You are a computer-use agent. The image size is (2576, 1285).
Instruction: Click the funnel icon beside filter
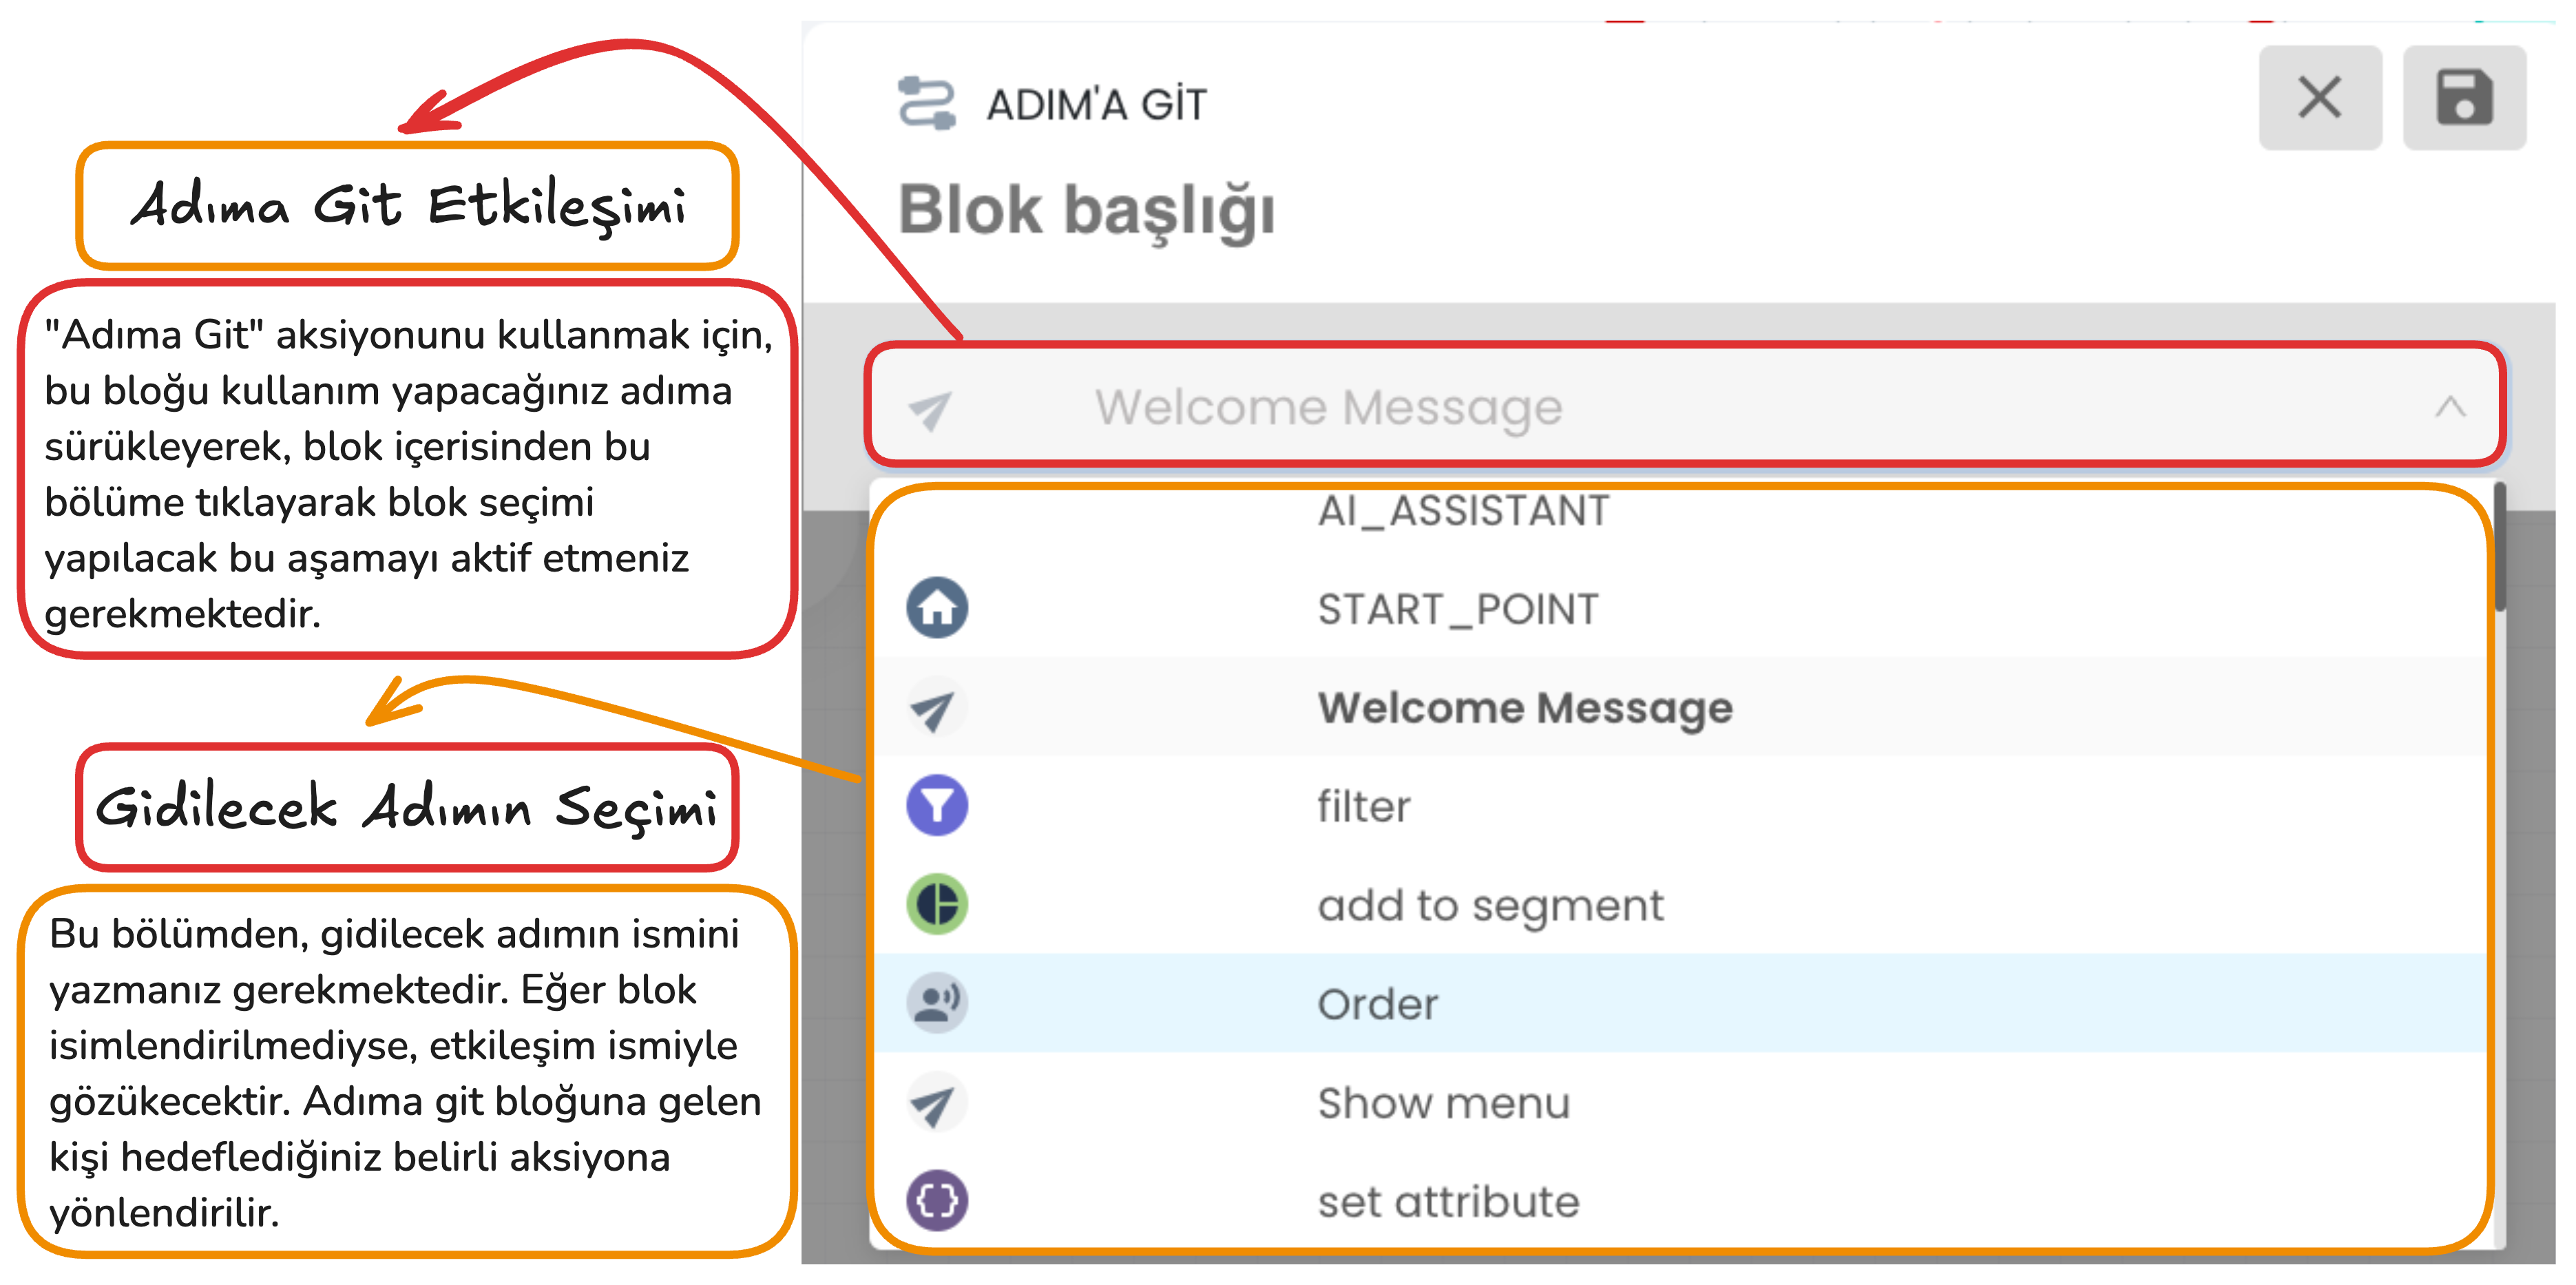[x=937, y=805]
